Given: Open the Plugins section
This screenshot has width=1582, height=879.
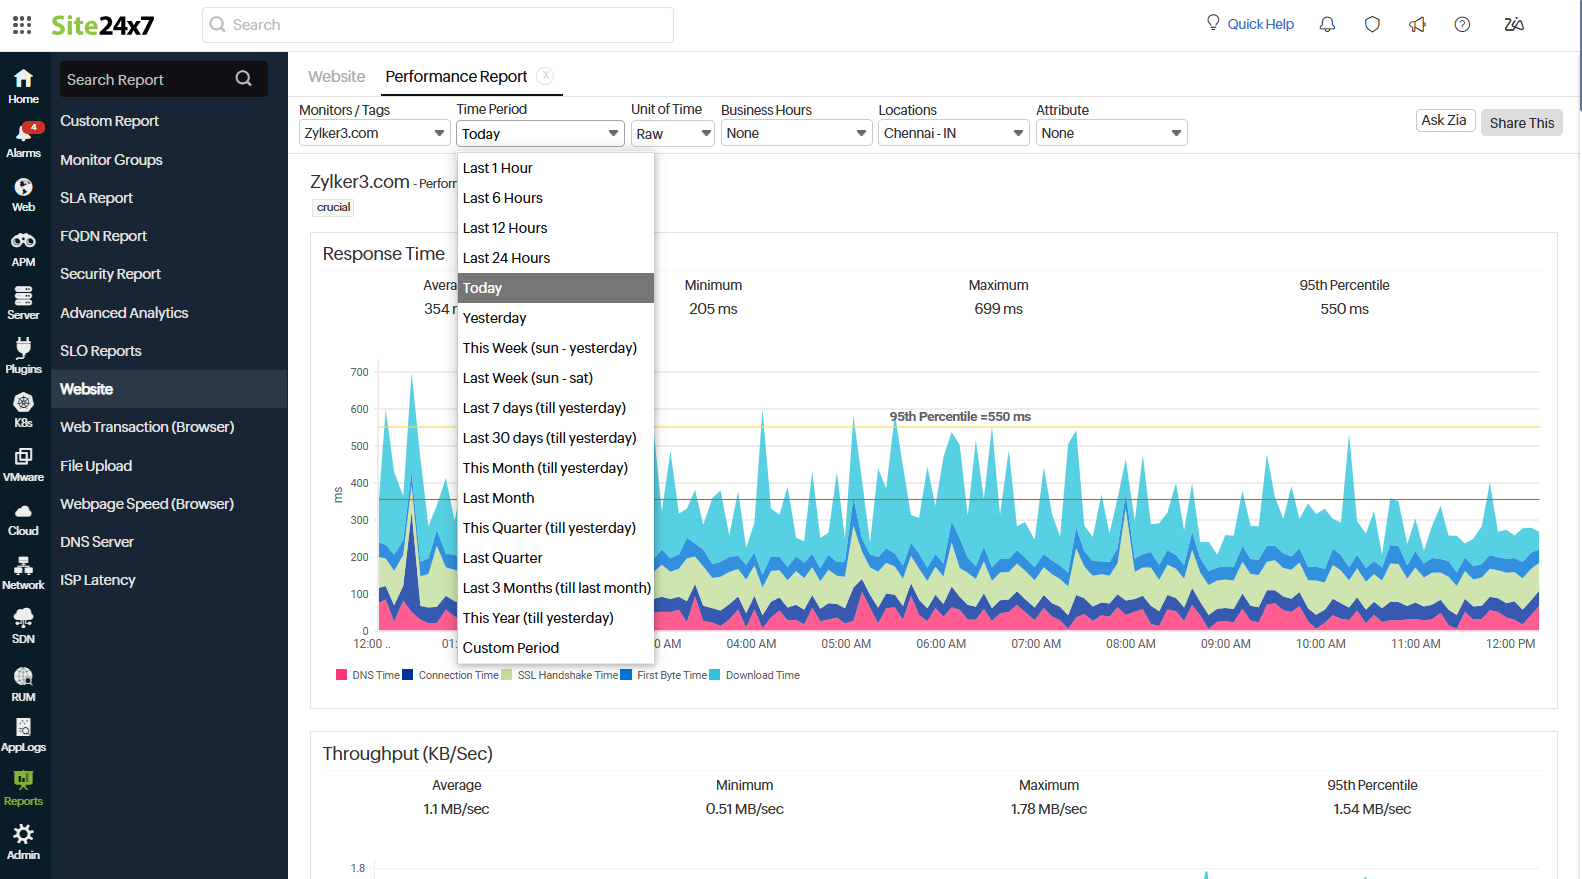Looking at the screenshot, I should pyautogui.click(x=24, y=356).
